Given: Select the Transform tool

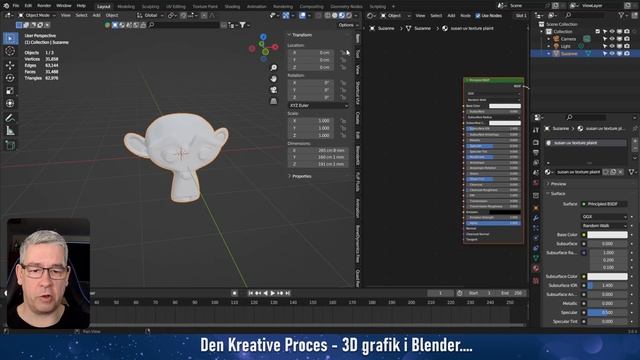Looking at the screenshot, I should [10, 103].
